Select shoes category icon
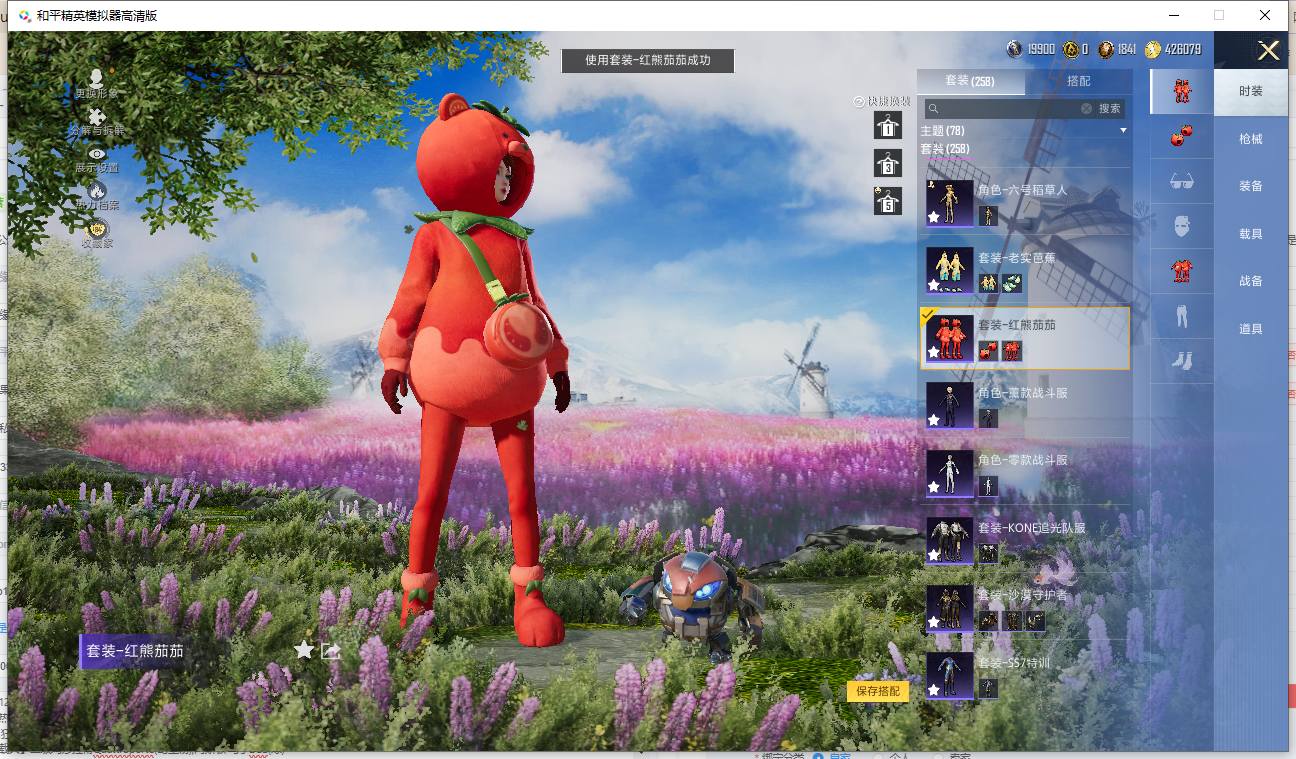This screenshot has height=759, width=1296. pyautogui.click(x=1182, y=360)
